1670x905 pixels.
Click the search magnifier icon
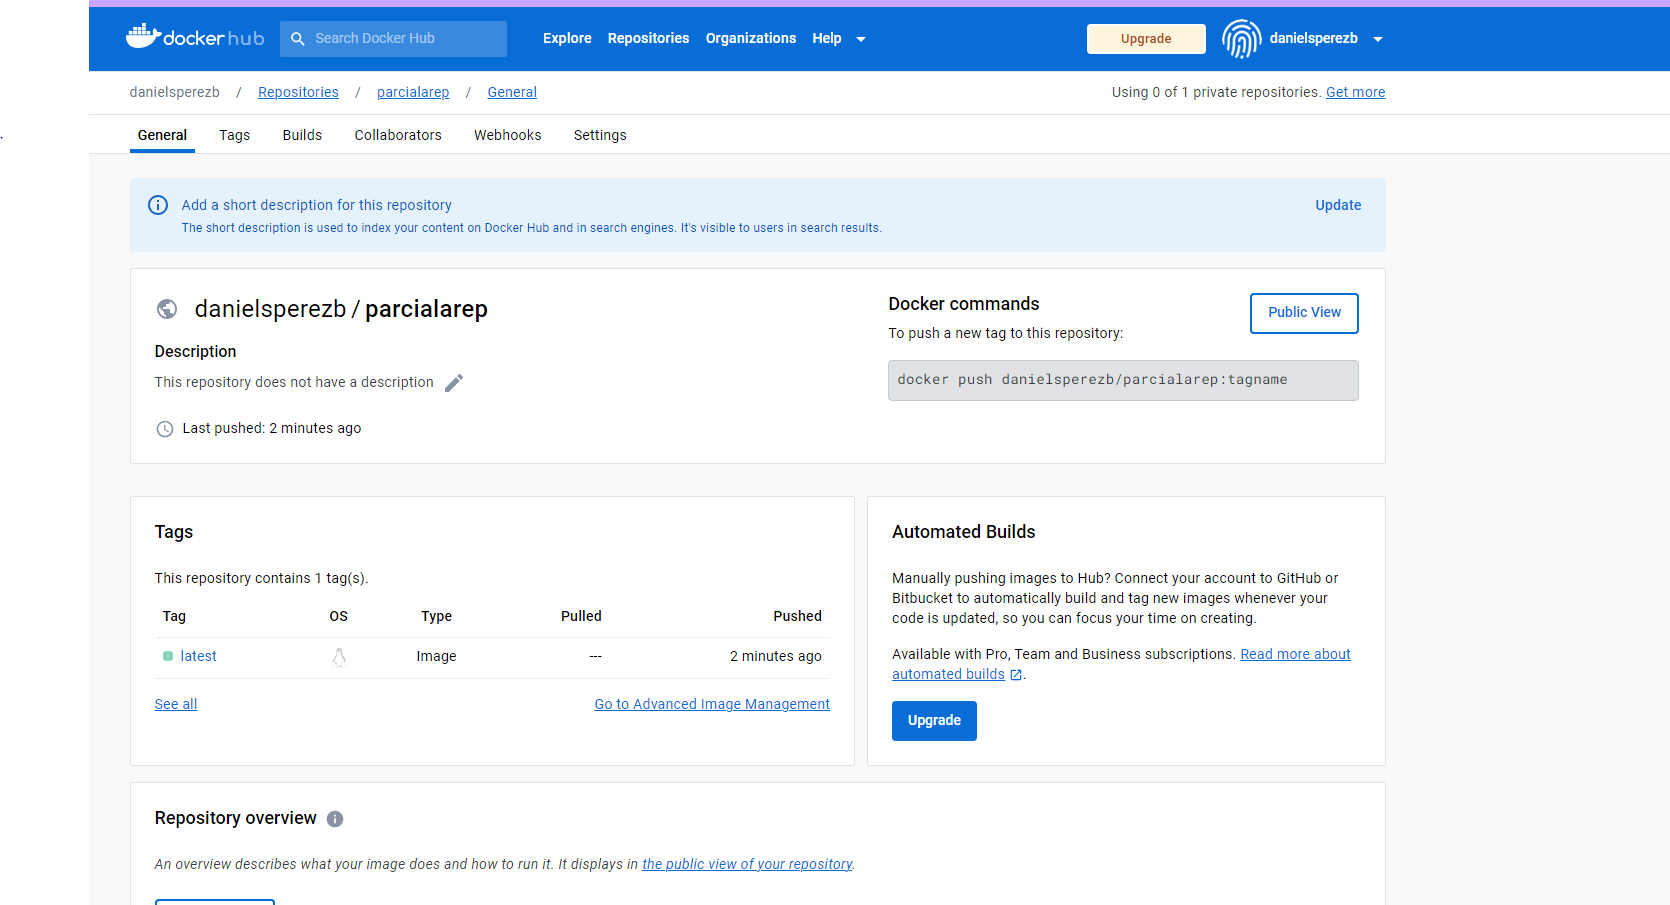pos(298,38)
